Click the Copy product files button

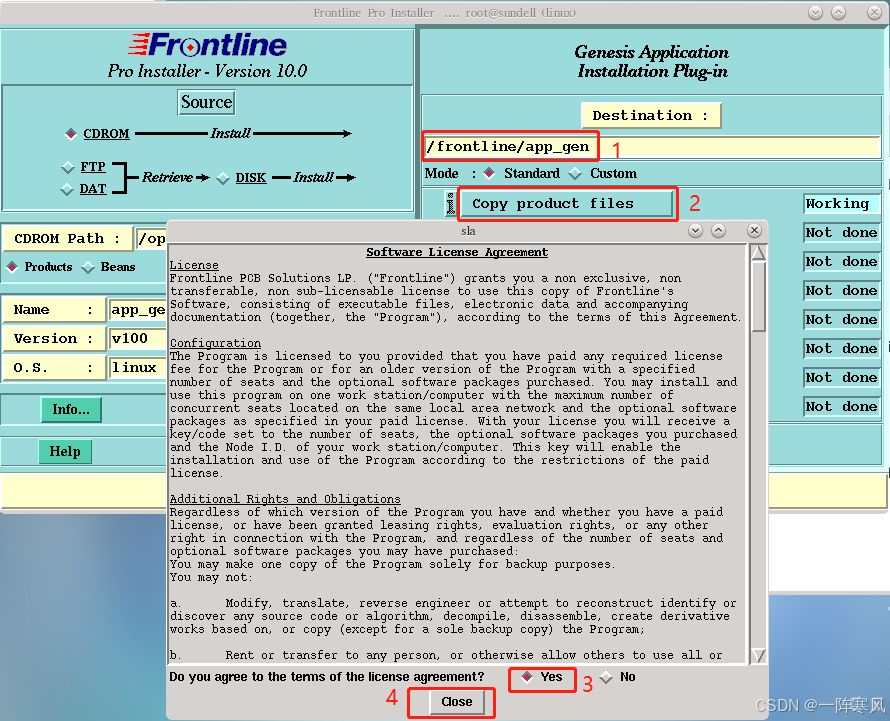pyautogui.click(x=565, y=204)
